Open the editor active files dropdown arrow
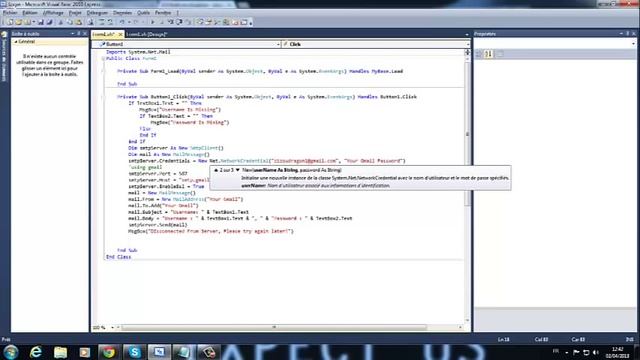This screenshot has width=640, height=360. click(x=467, y=34)
